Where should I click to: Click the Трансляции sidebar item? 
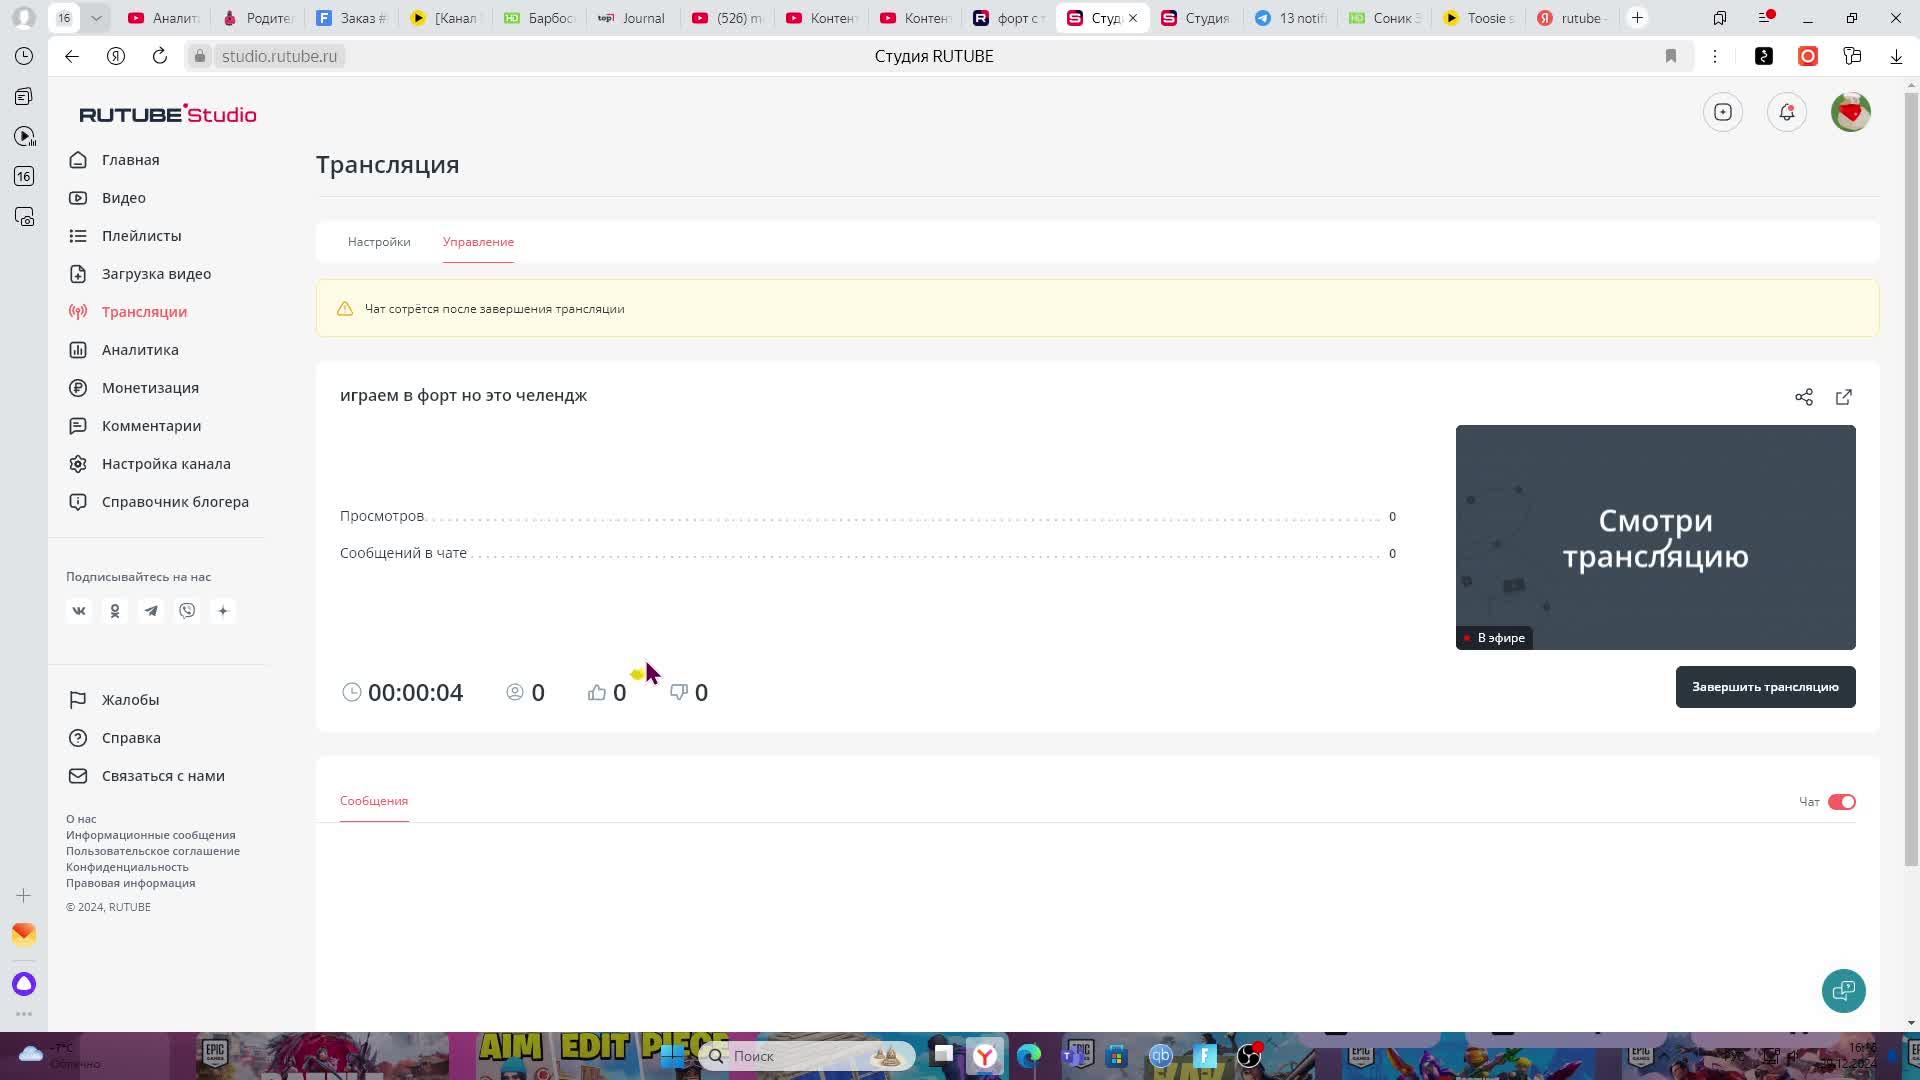tap(128, 312)
